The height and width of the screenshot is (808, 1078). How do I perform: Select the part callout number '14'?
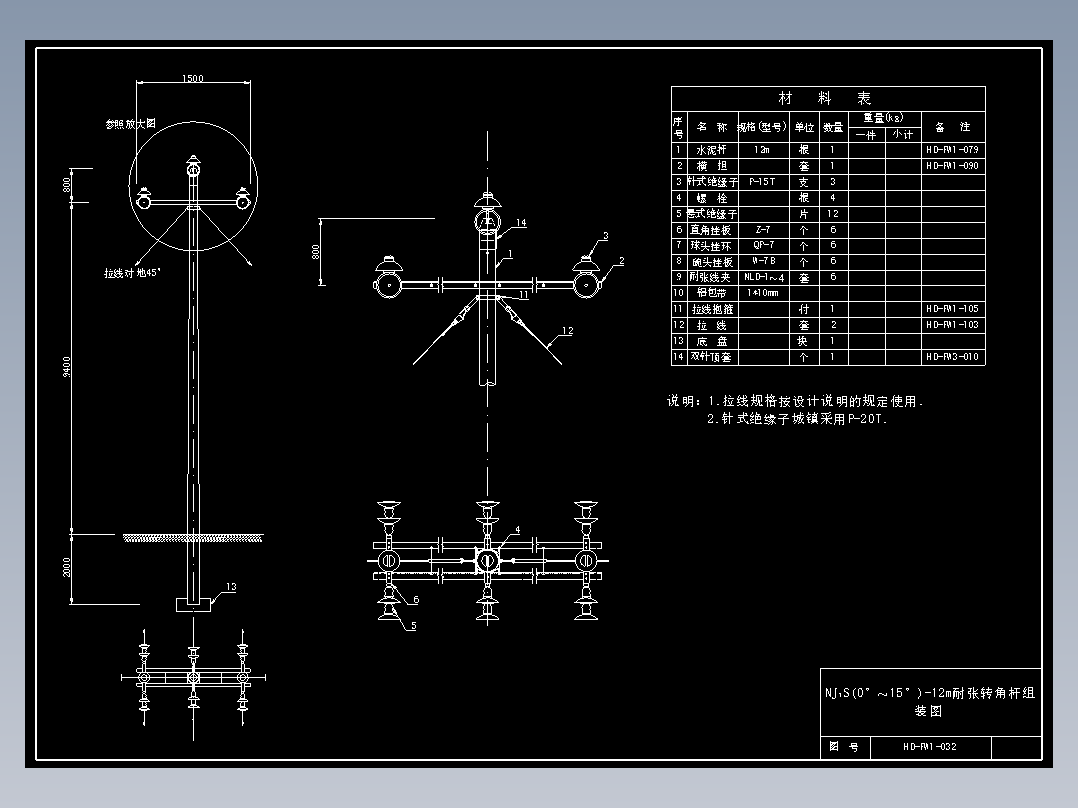pos(521,223)
